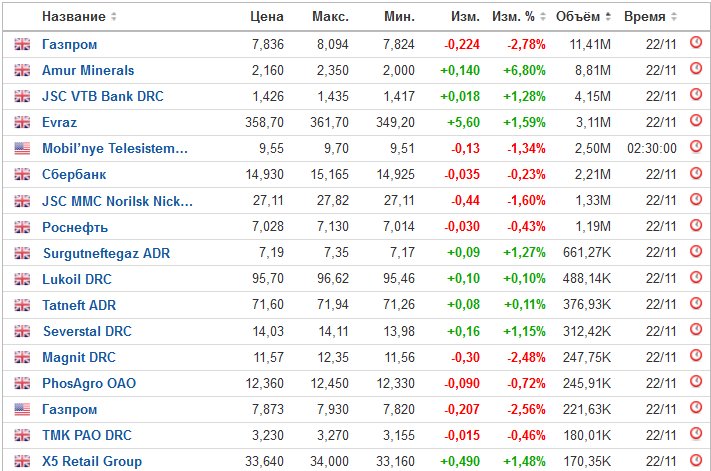Click the Изм. % column header
Image resolution: width=711 pixels, height=471 pixels.
point(513,17)
